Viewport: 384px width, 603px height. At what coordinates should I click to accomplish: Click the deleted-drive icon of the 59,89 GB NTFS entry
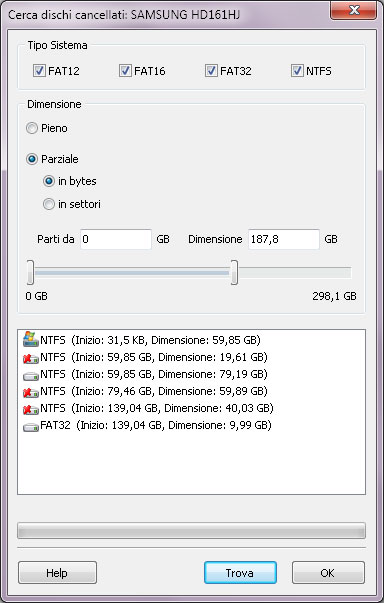click(31, 392)
